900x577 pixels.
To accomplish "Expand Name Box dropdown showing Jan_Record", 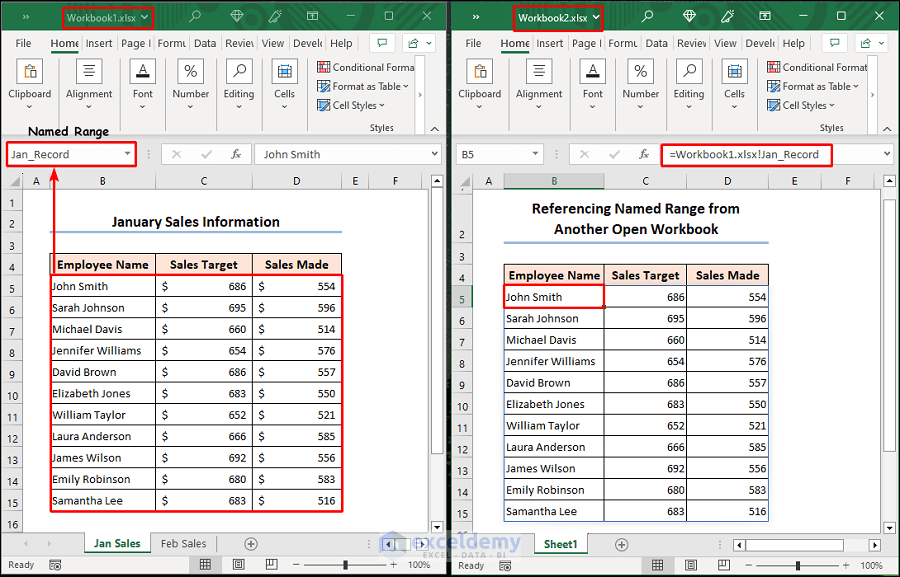I will [x=128, y=155].
